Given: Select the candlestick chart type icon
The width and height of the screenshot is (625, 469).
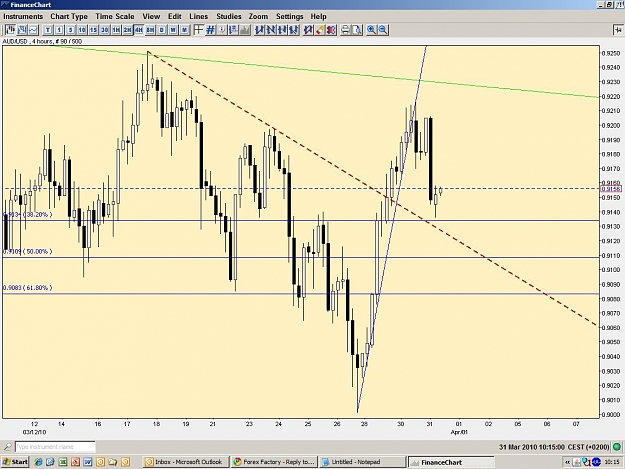Looking at the screenshot, I should click(x=10, y=30).
